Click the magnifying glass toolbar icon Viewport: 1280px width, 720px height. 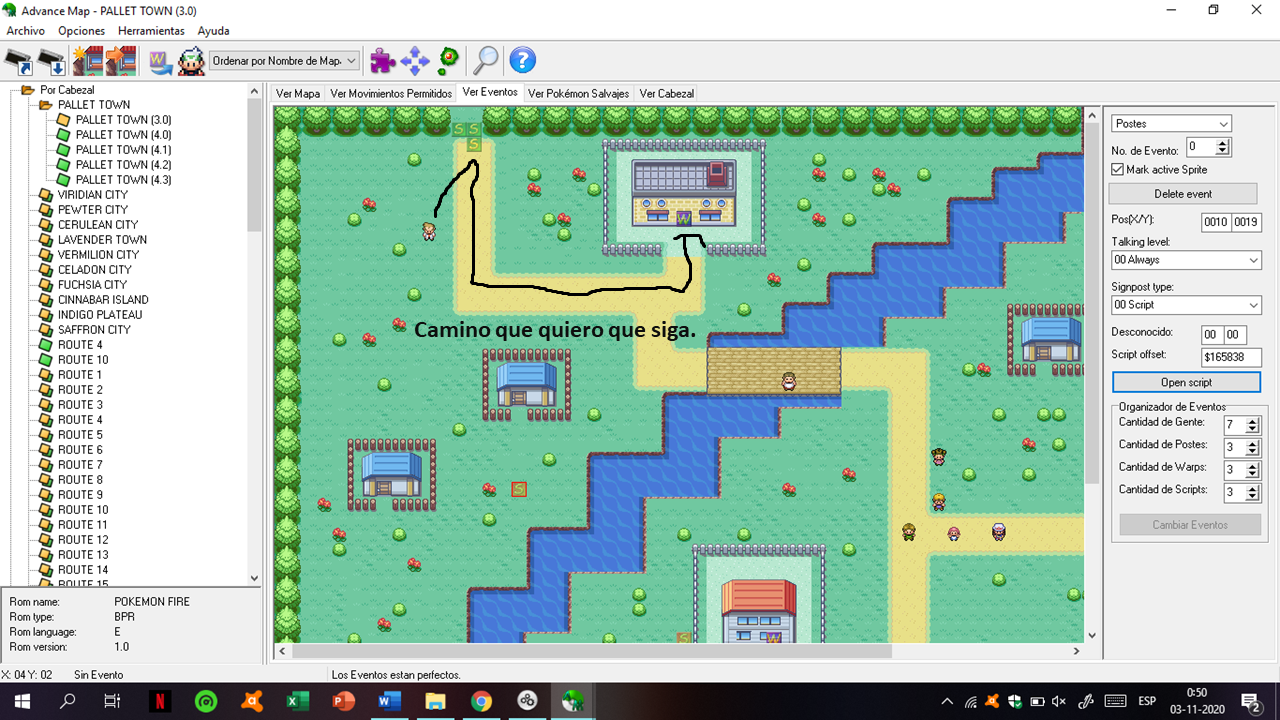point(486,61)
